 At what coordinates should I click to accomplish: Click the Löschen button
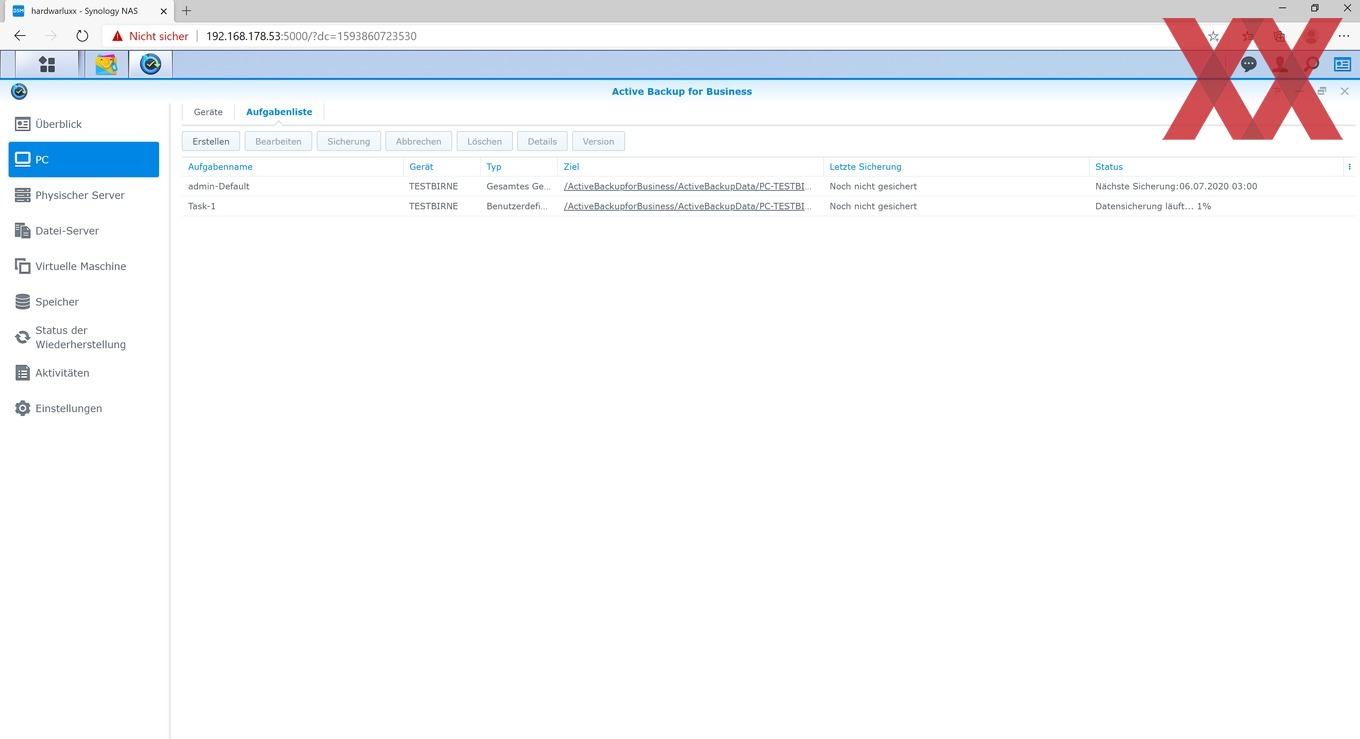pos(485,141)
